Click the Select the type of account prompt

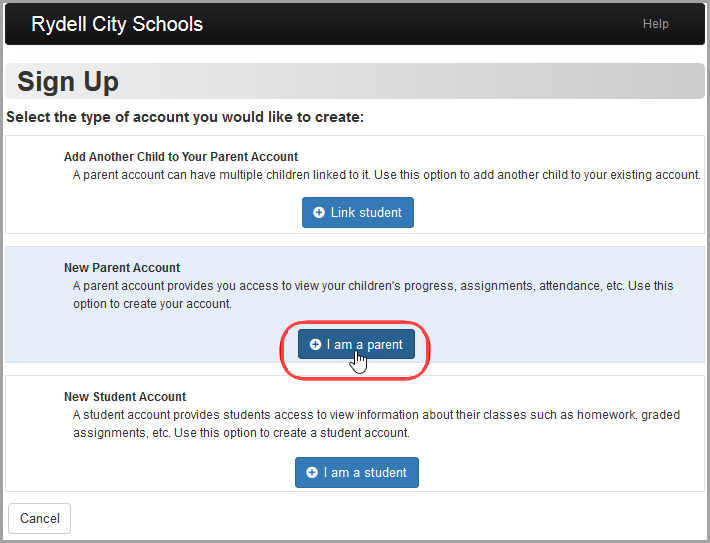pyautogui.click(x=185, y=117)
